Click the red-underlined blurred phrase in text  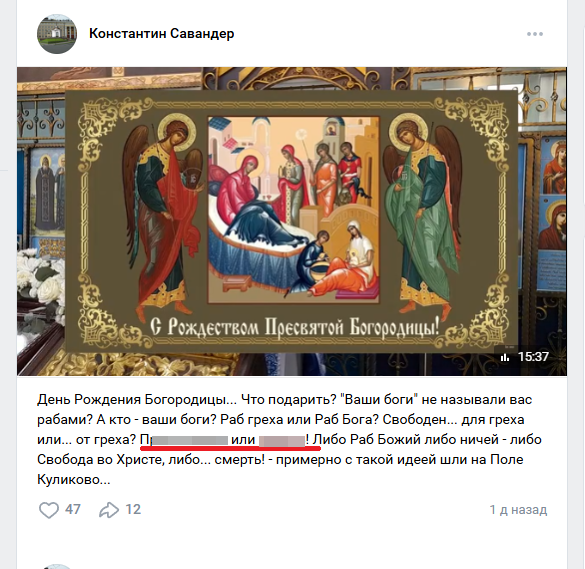[x=230, y=441]
